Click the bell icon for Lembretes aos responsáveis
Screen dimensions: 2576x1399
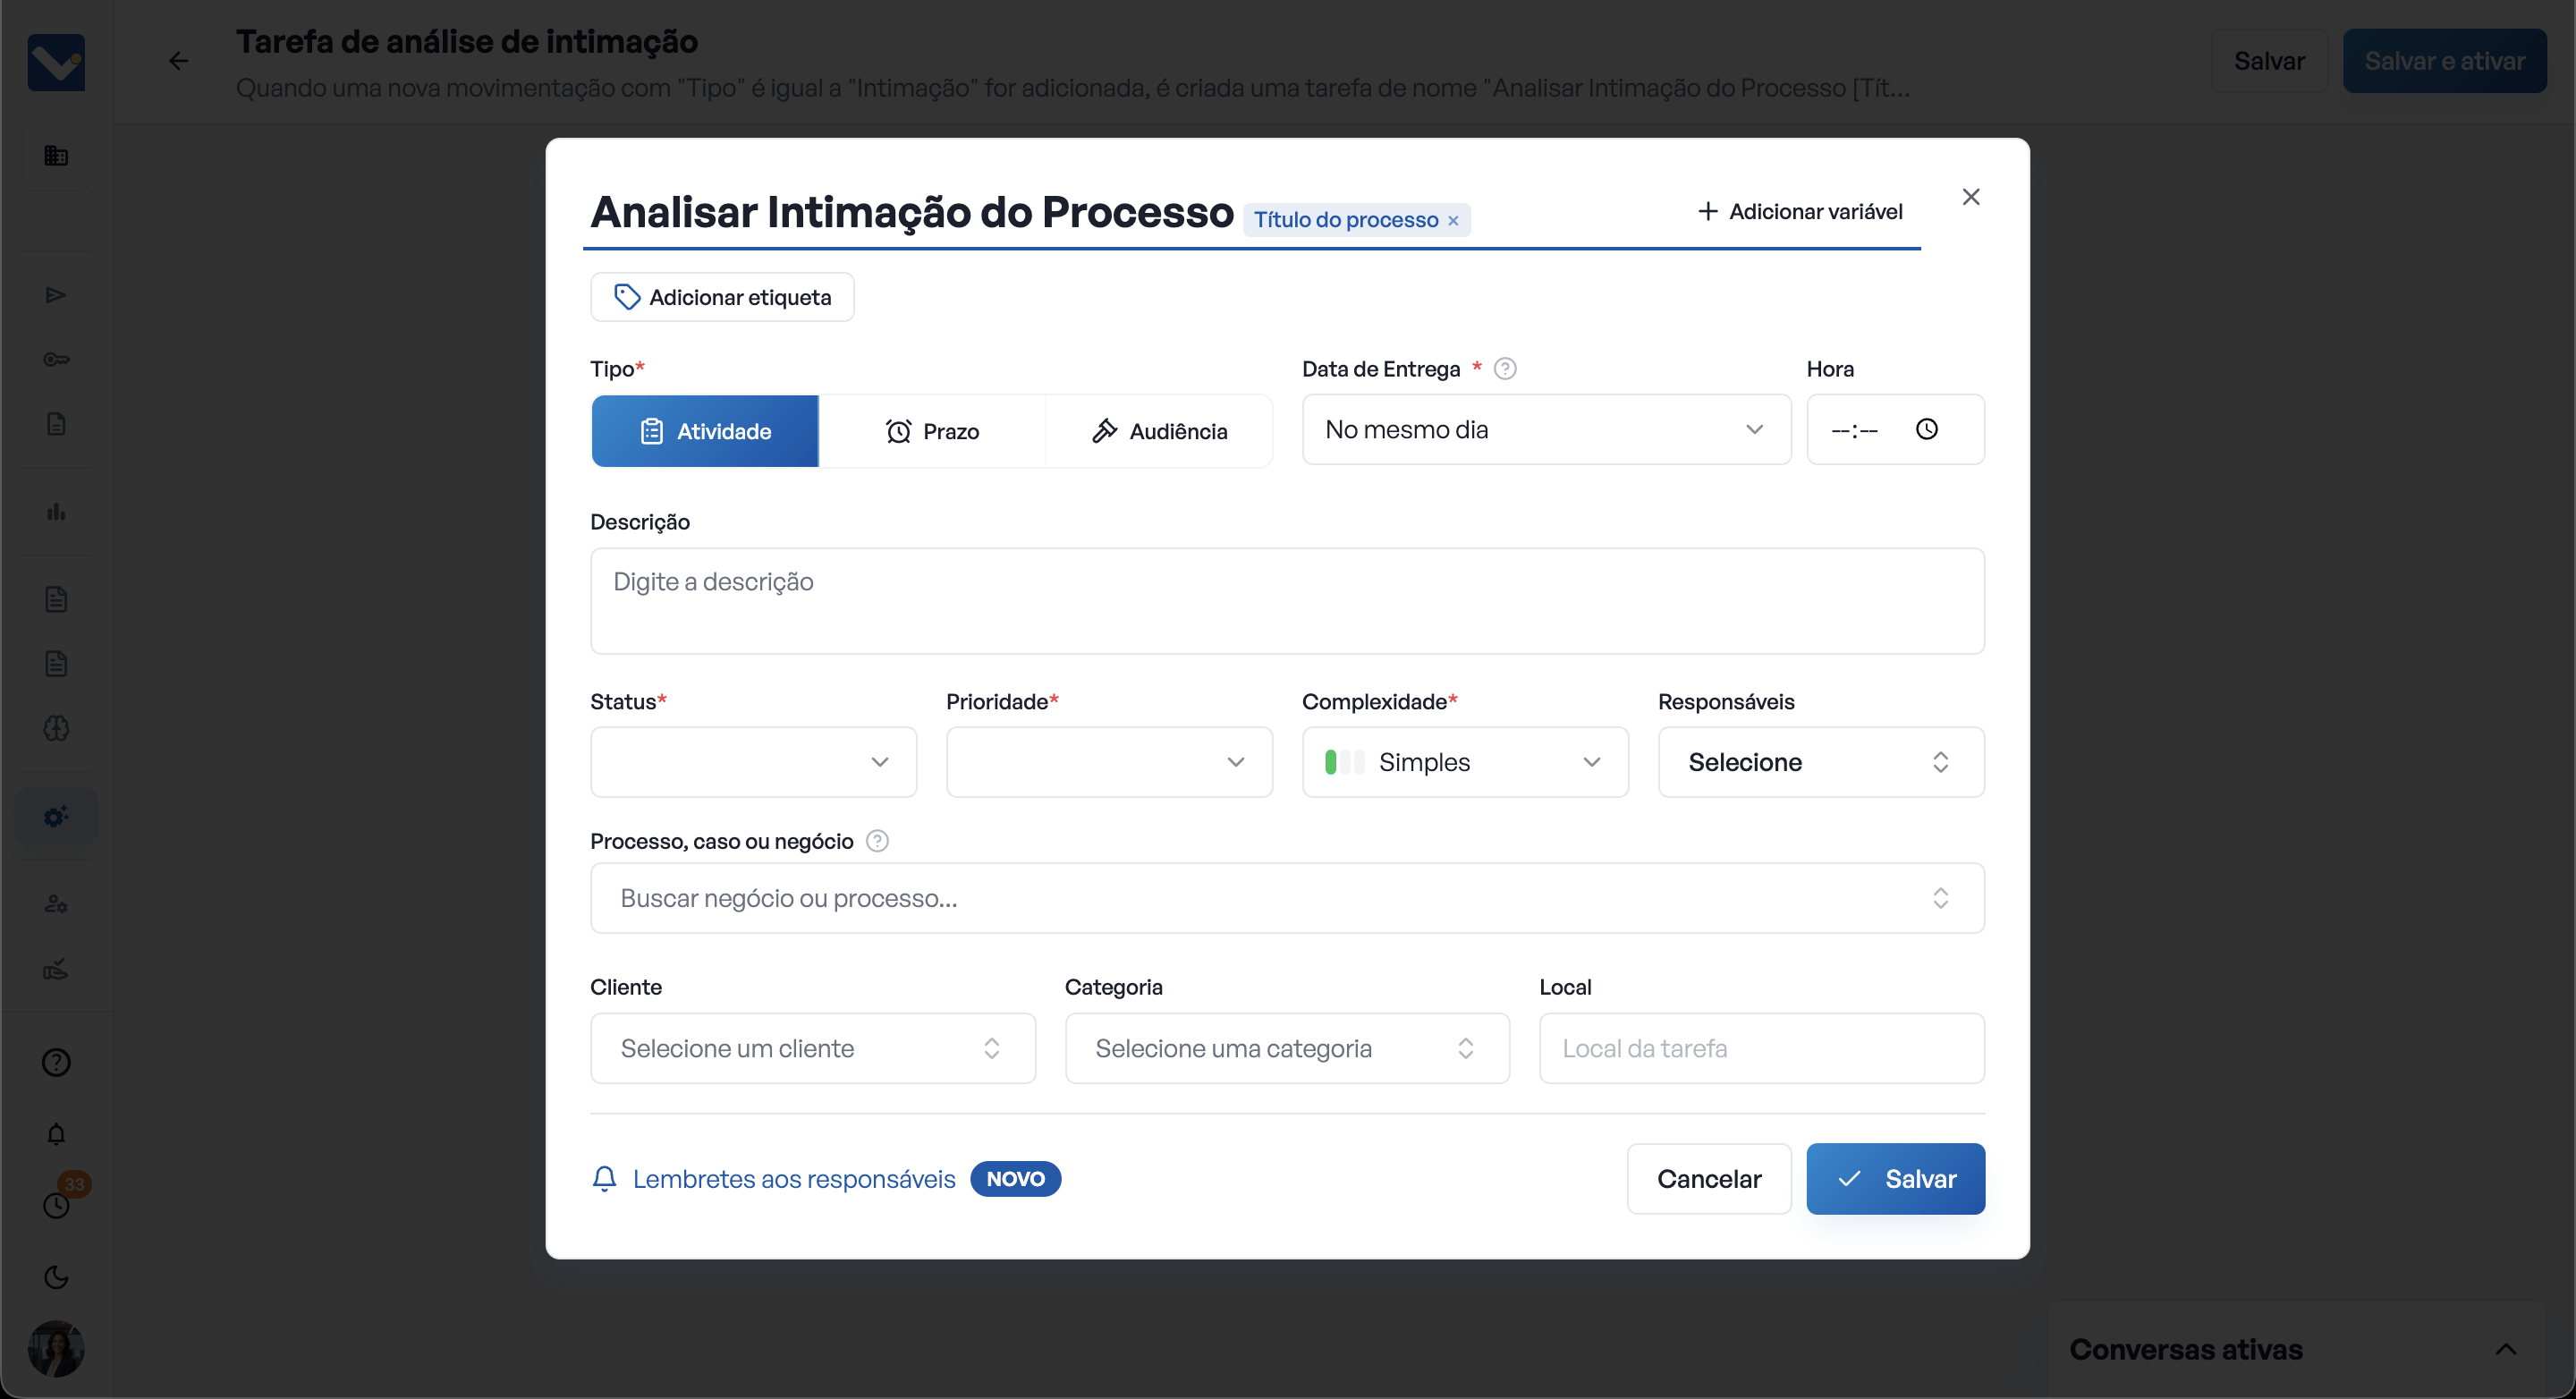coord(604,1178)
